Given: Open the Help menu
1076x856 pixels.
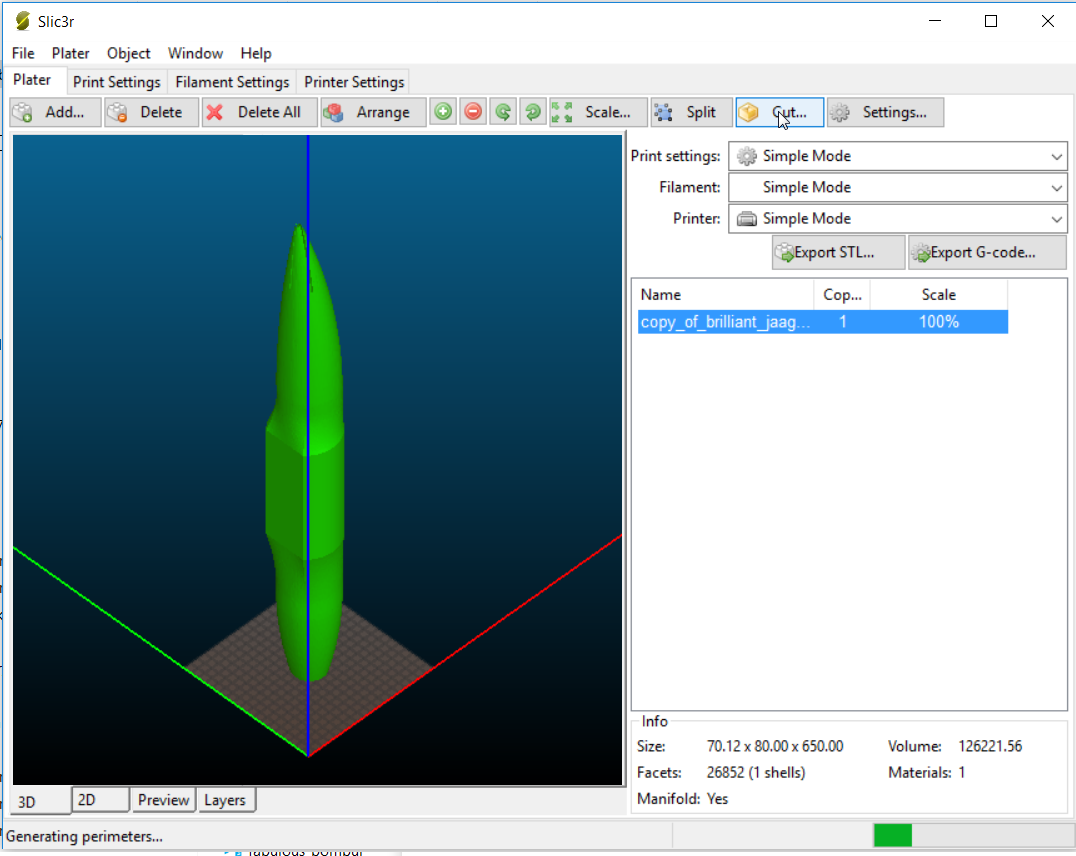Looking at the screenshot, I should (x=255, y=54).
